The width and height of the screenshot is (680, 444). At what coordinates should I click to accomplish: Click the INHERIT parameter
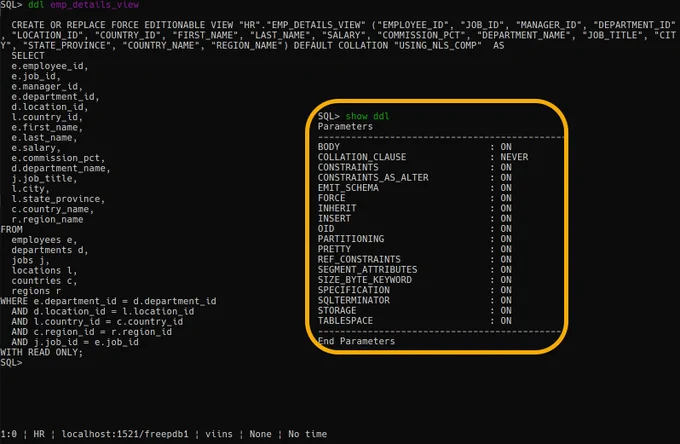[x=337, y=208]
